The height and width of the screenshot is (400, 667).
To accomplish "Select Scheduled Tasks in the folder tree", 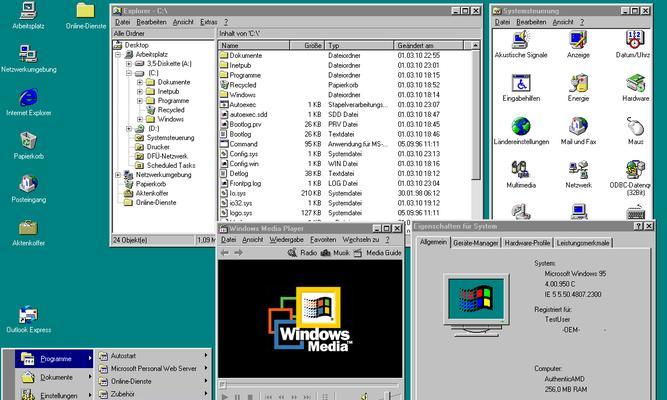I will click(165, 166).
